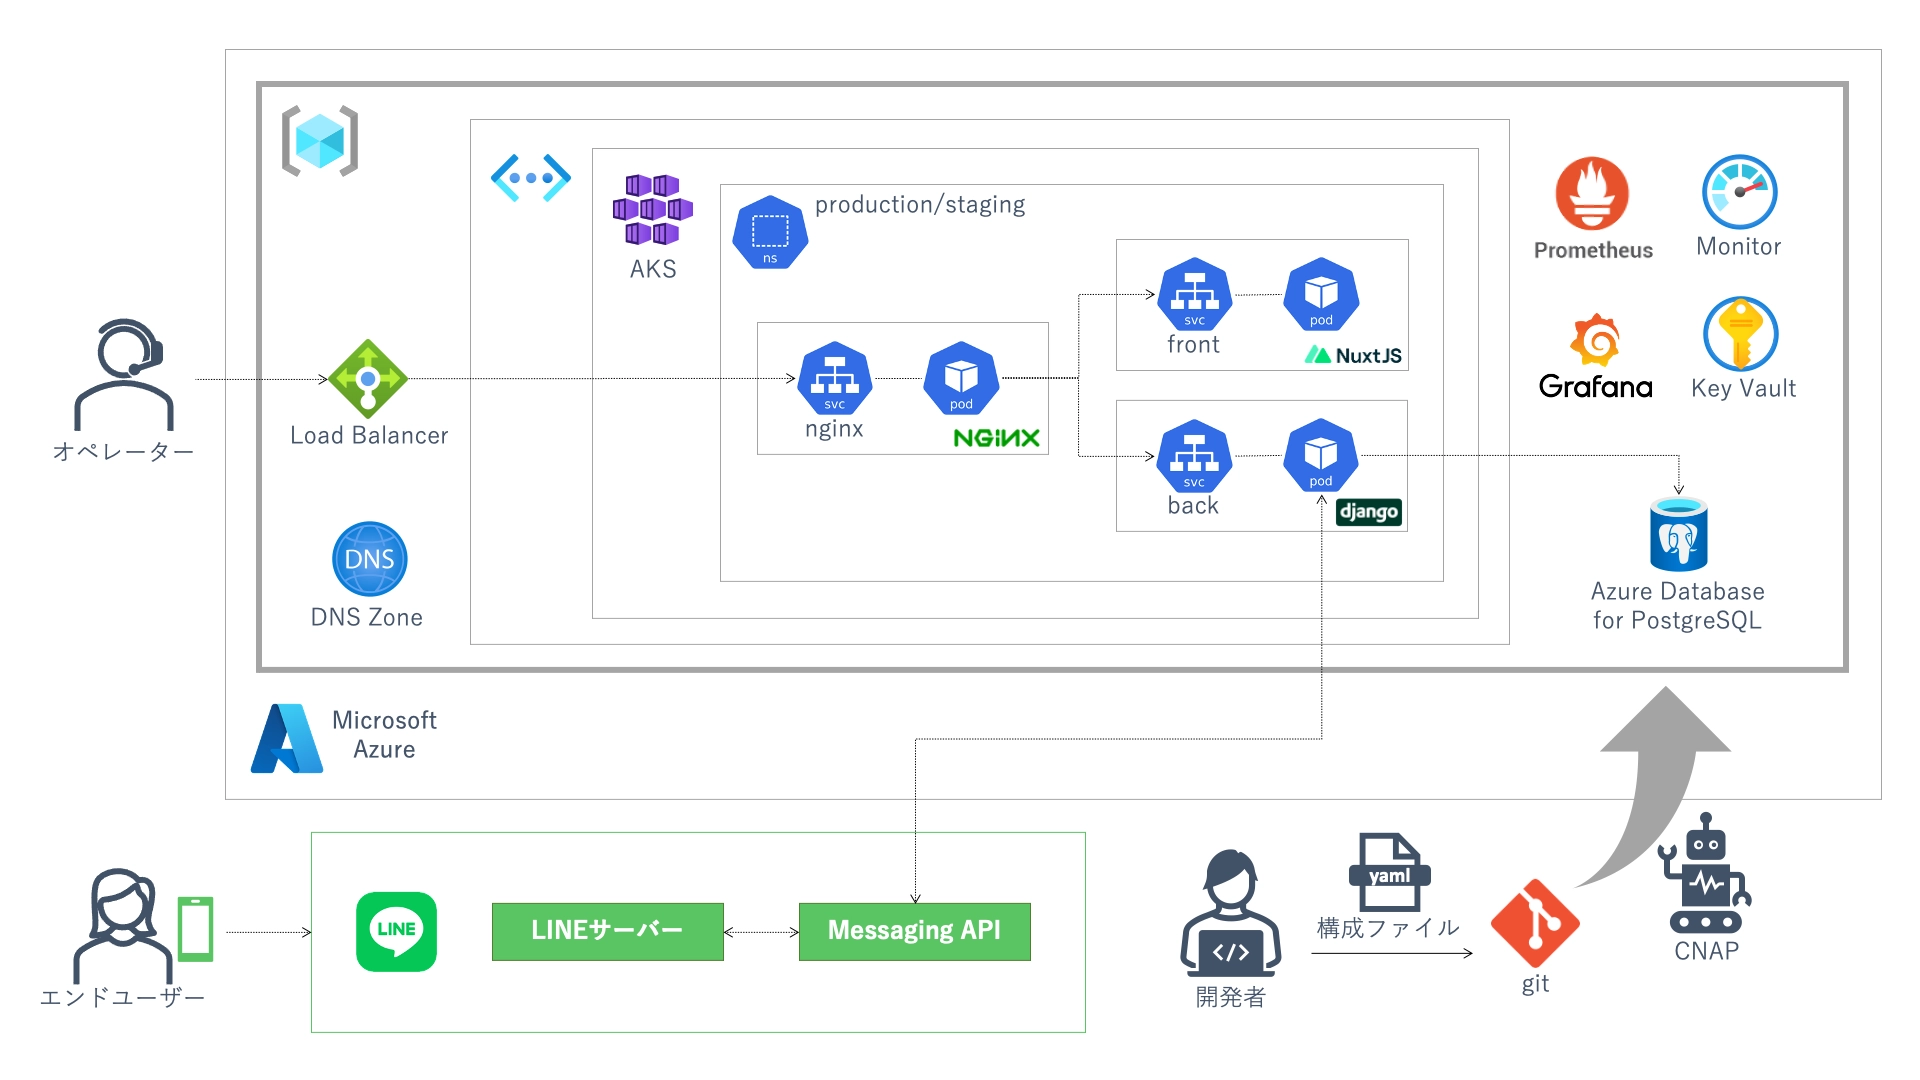Select the Azure Database for PostgreSQL icon
Screen dimensions: 1920x1080
tap(1678, 535)
